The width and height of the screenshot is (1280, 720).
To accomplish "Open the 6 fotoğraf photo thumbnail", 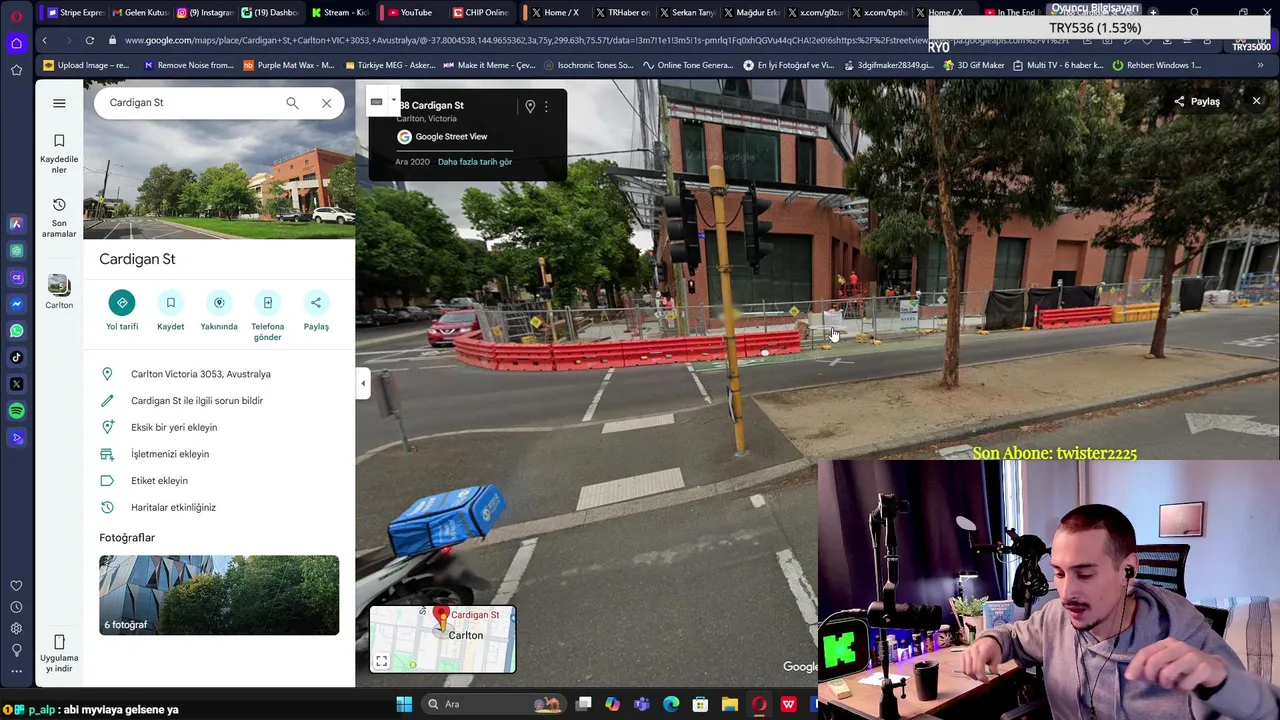I will (219, 595).
